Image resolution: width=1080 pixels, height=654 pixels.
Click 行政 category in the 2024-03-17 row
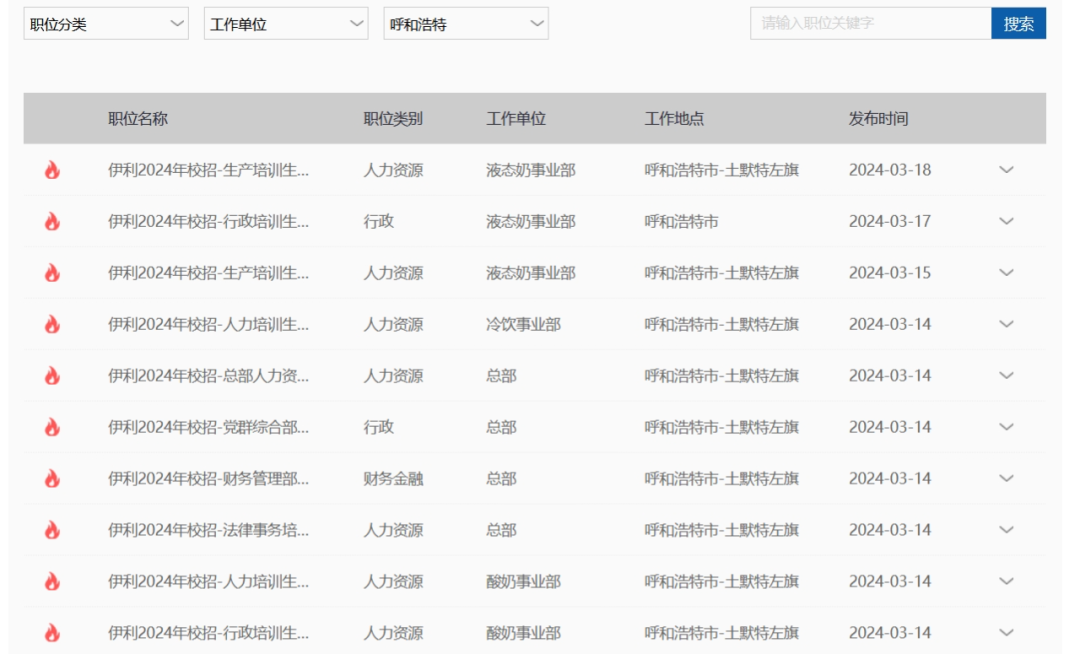pyautogui.click(x=378, y=222)
